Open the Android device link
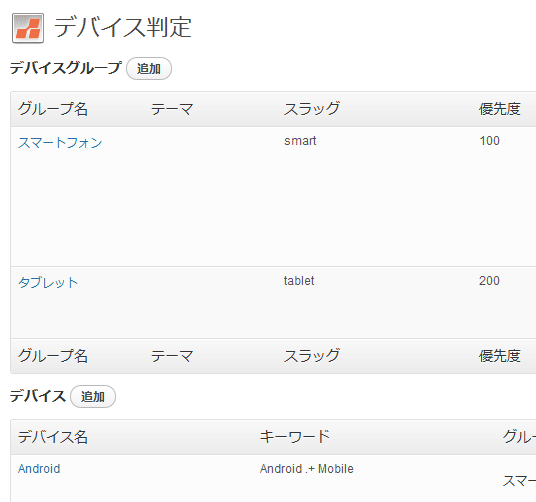 click(39, 469)
